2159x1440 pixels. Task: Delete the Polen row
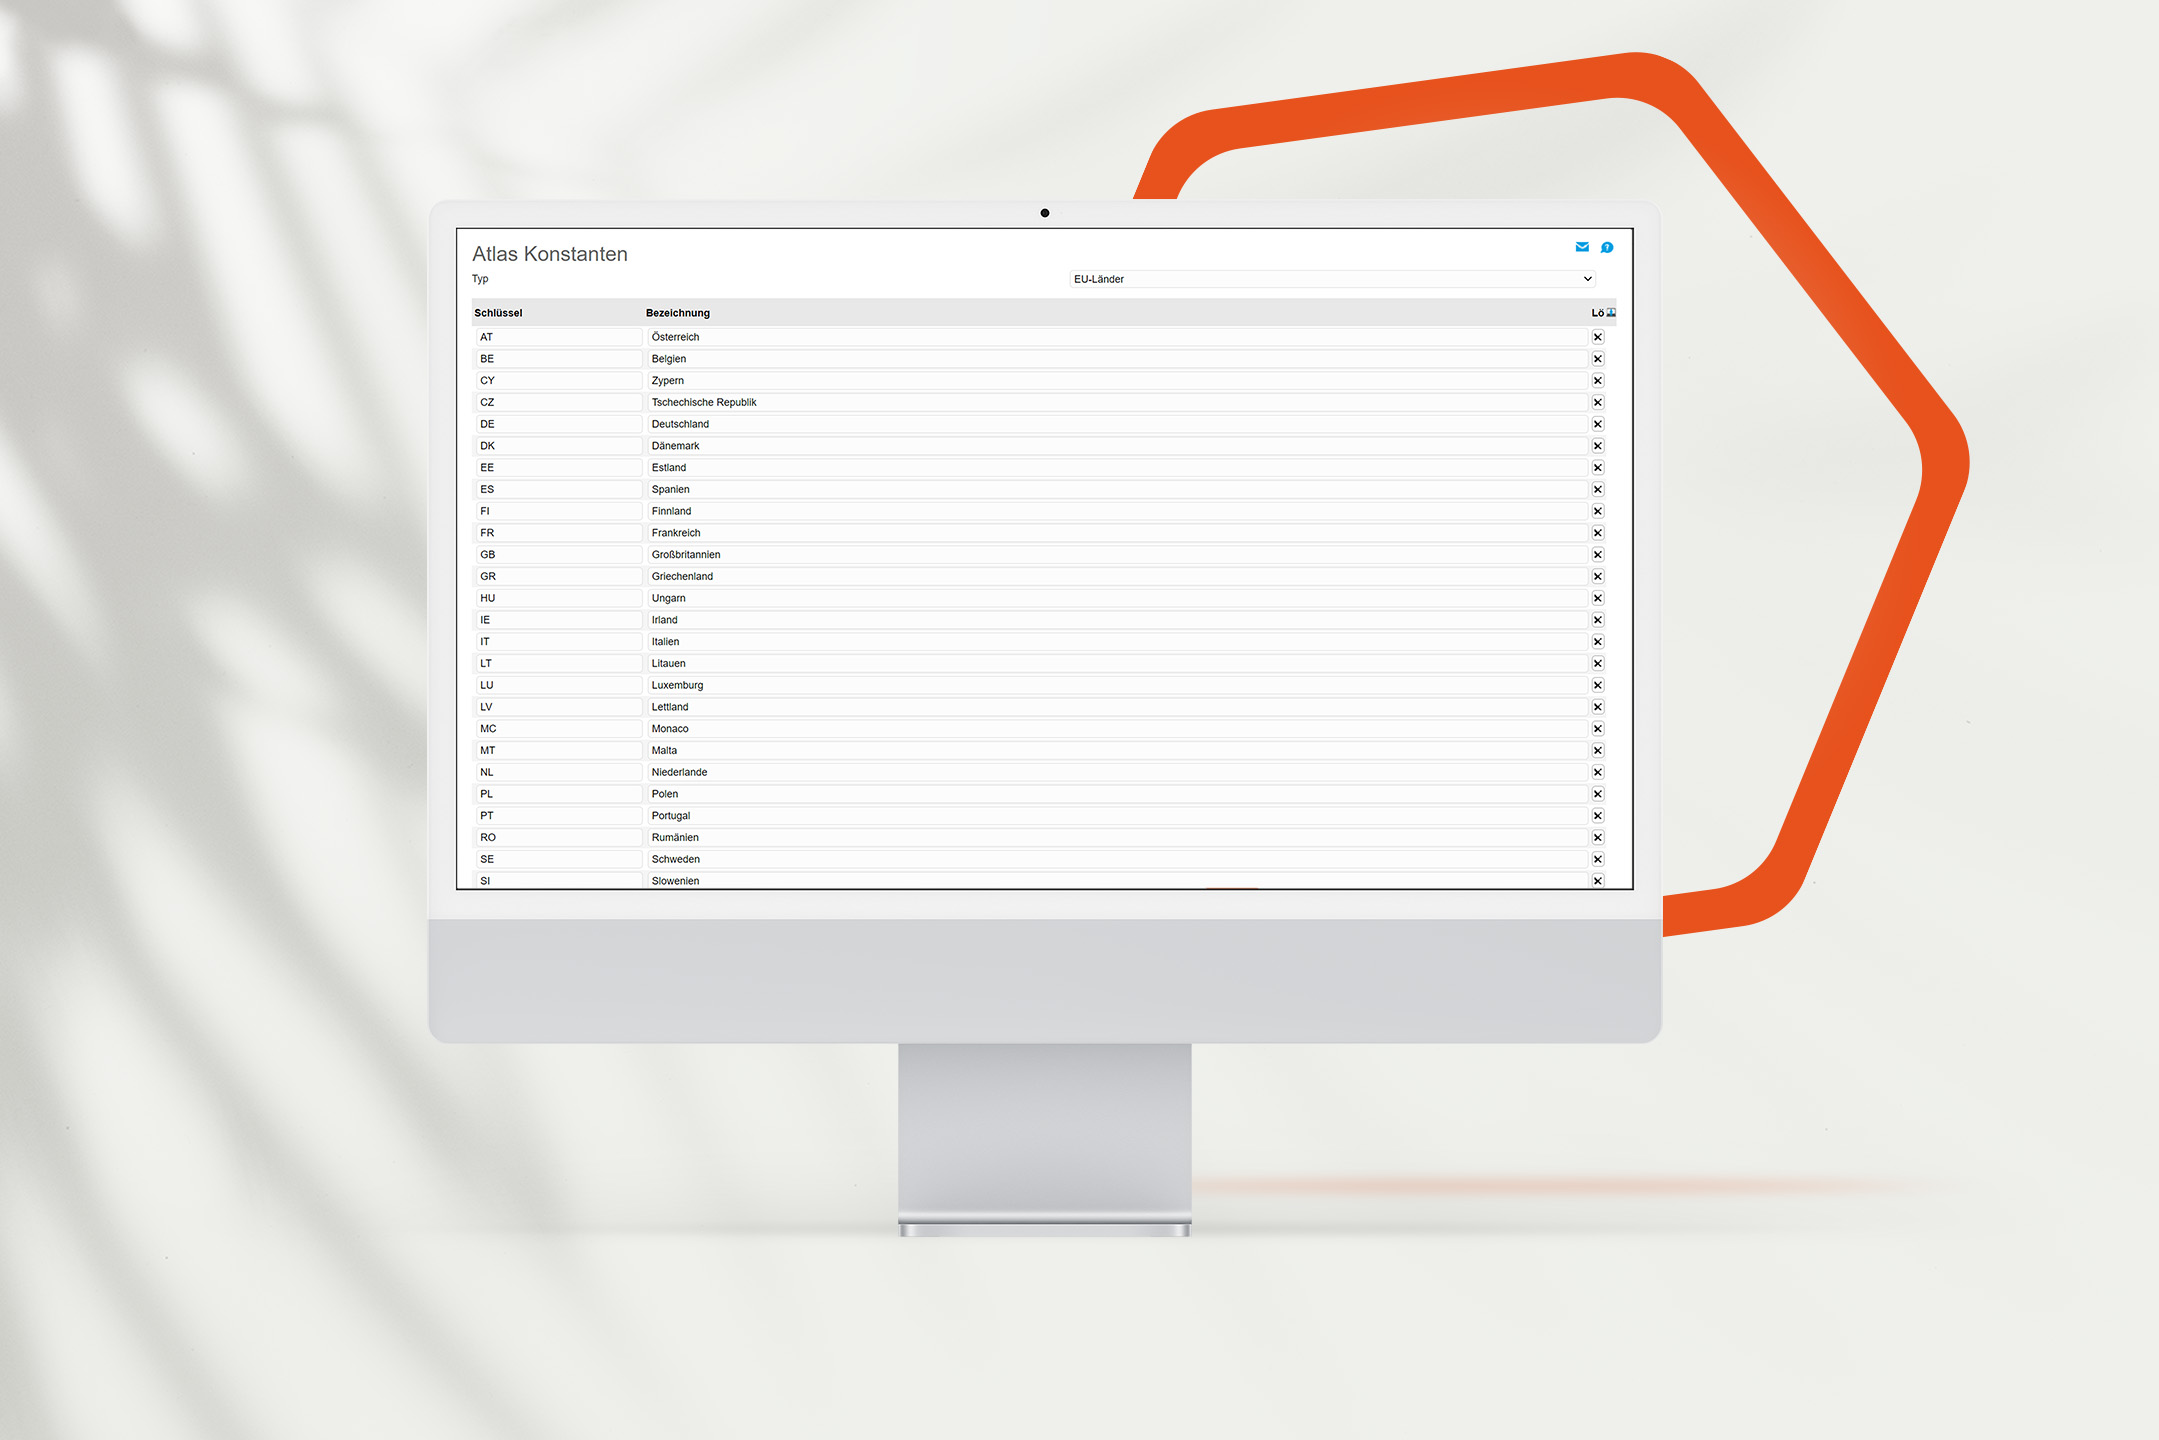[1598, 794]
